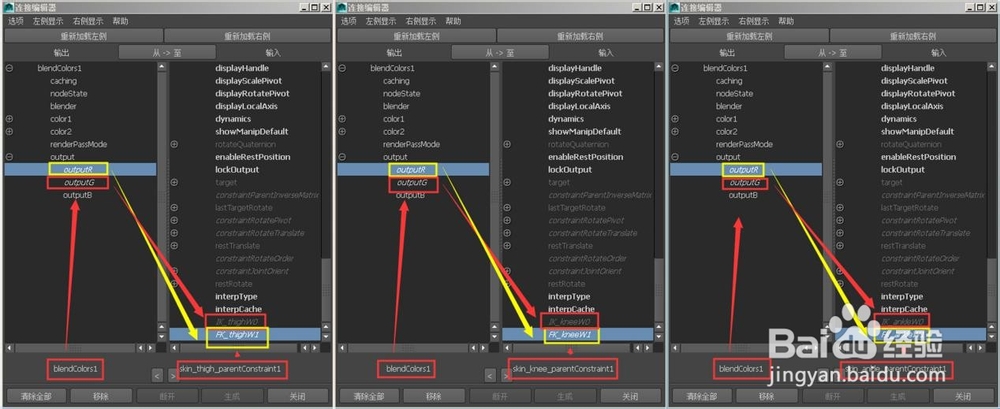Collapse output attribute in knee constraint window

pos(342,157)
